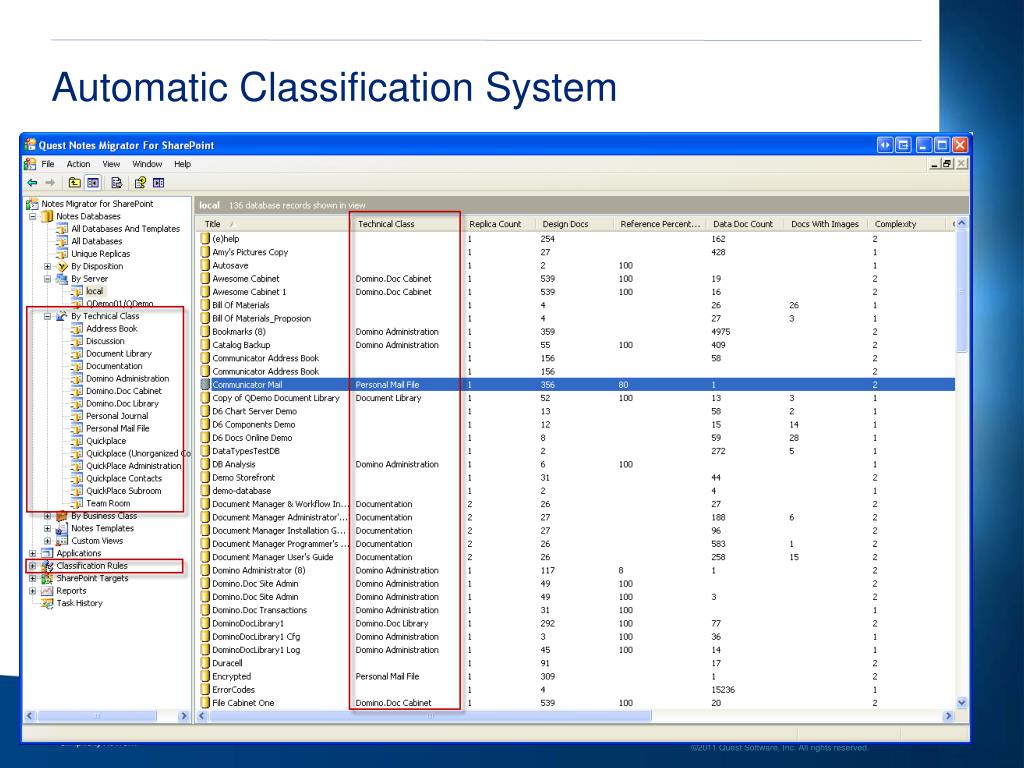This screenshot has height=768, width=1024.
Task: Click the Notes Databases node icon
Action: (47, 216)
